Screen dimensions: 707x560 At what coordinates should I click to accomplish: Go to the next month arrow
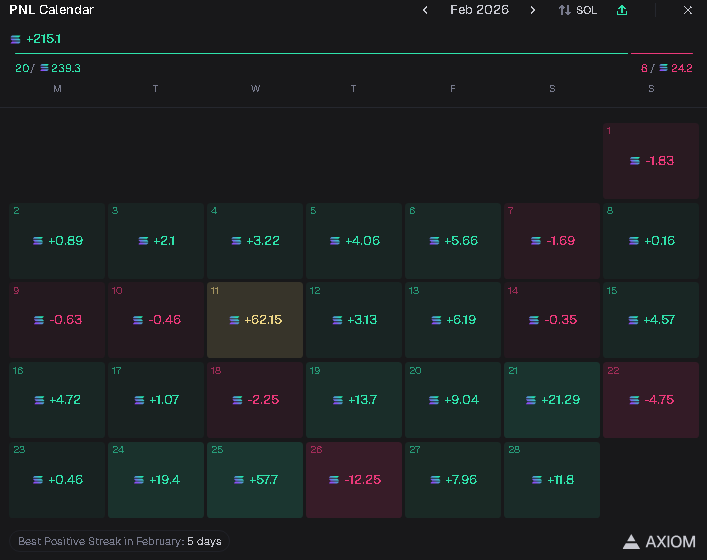point(533,10)
